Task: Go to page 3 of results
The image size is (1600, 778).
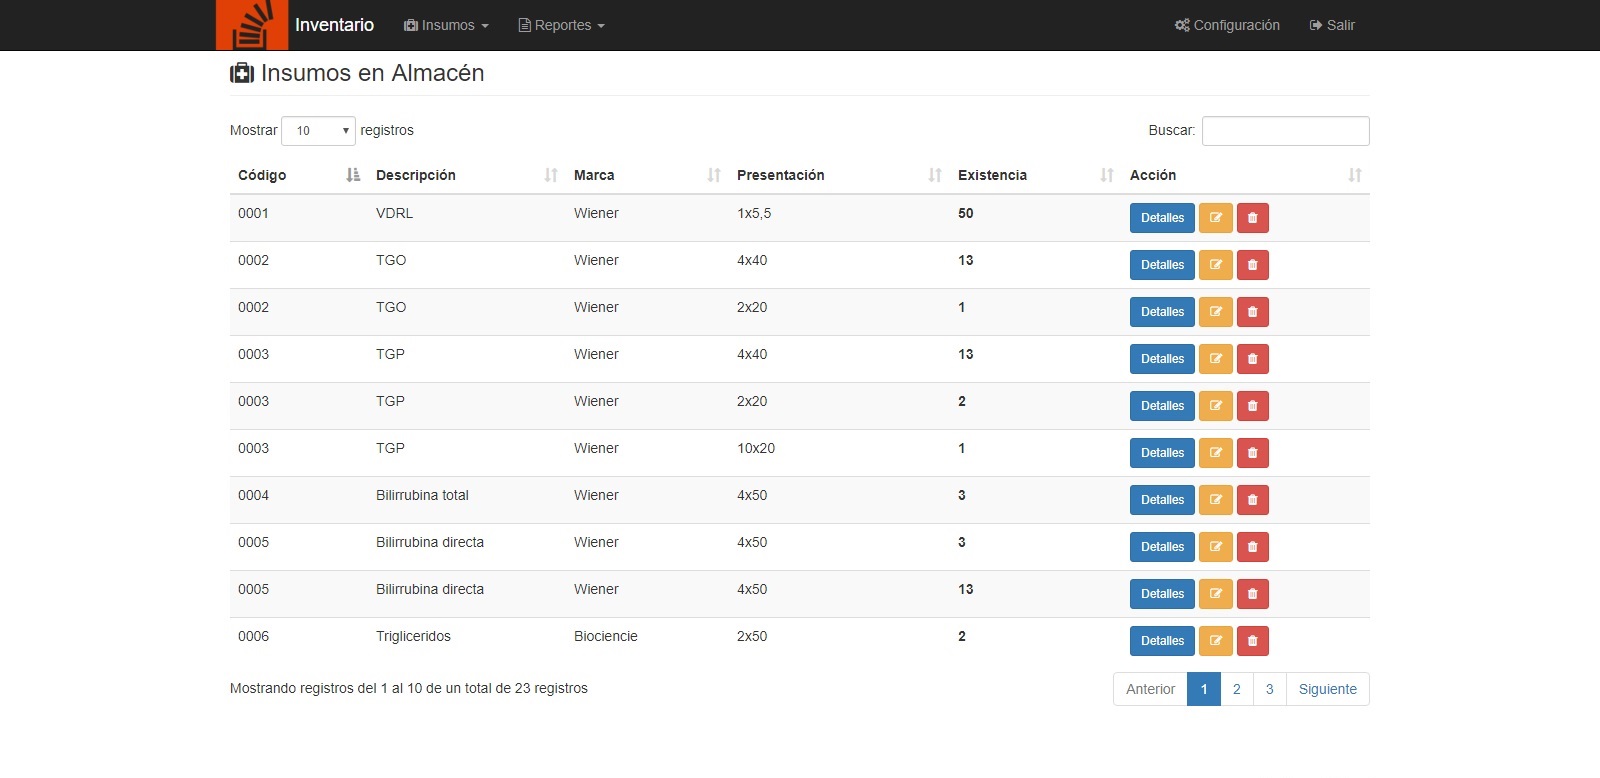Action: (x=1270, y=689)
